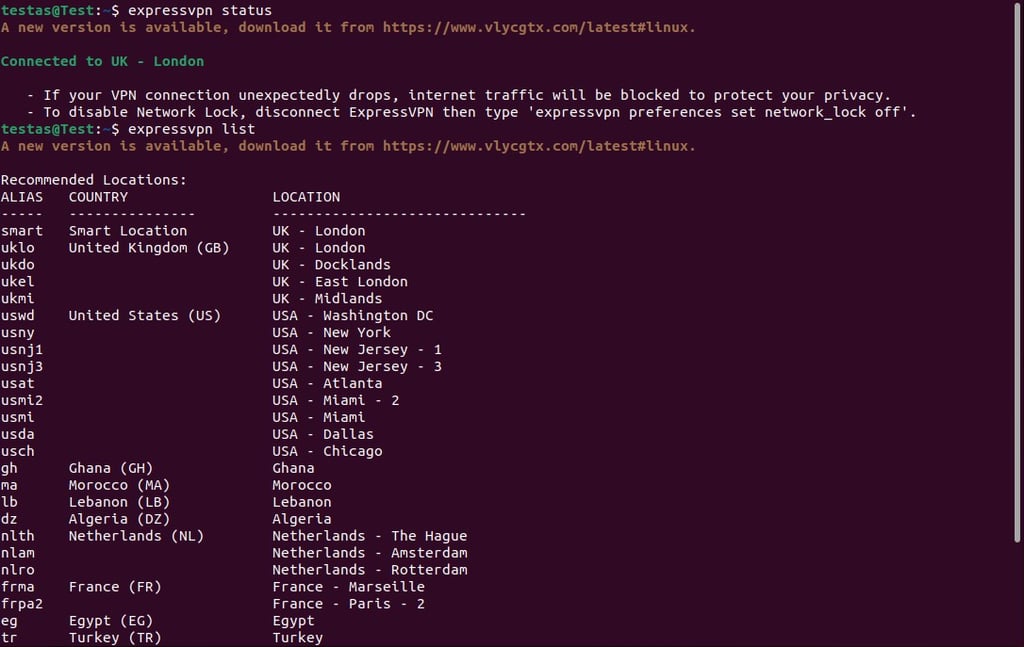This screenshot has height=647, width=1024.
Task: Click the 'uswd' alias
Action: pyautogui.click(x=18, y=316)
